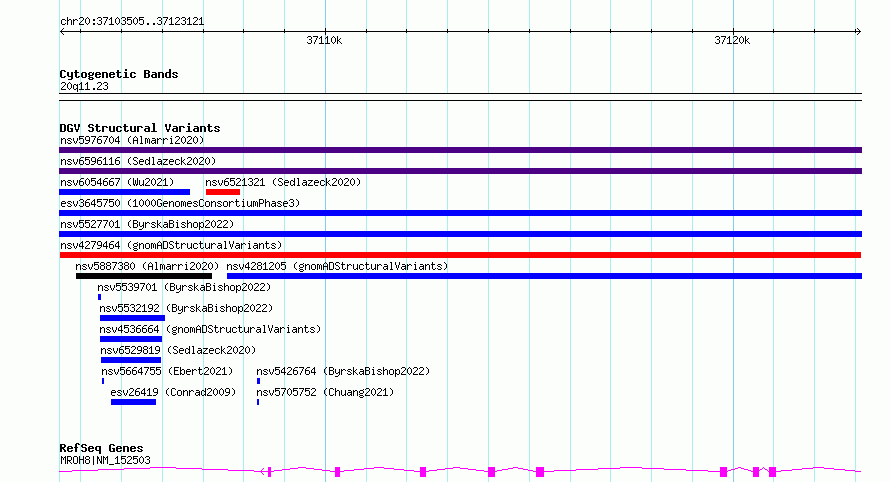Image resolution: width=890 pixels, height=482 pixels.
Task: Click the RefSeq Genes track title
Action: [101, 449]
